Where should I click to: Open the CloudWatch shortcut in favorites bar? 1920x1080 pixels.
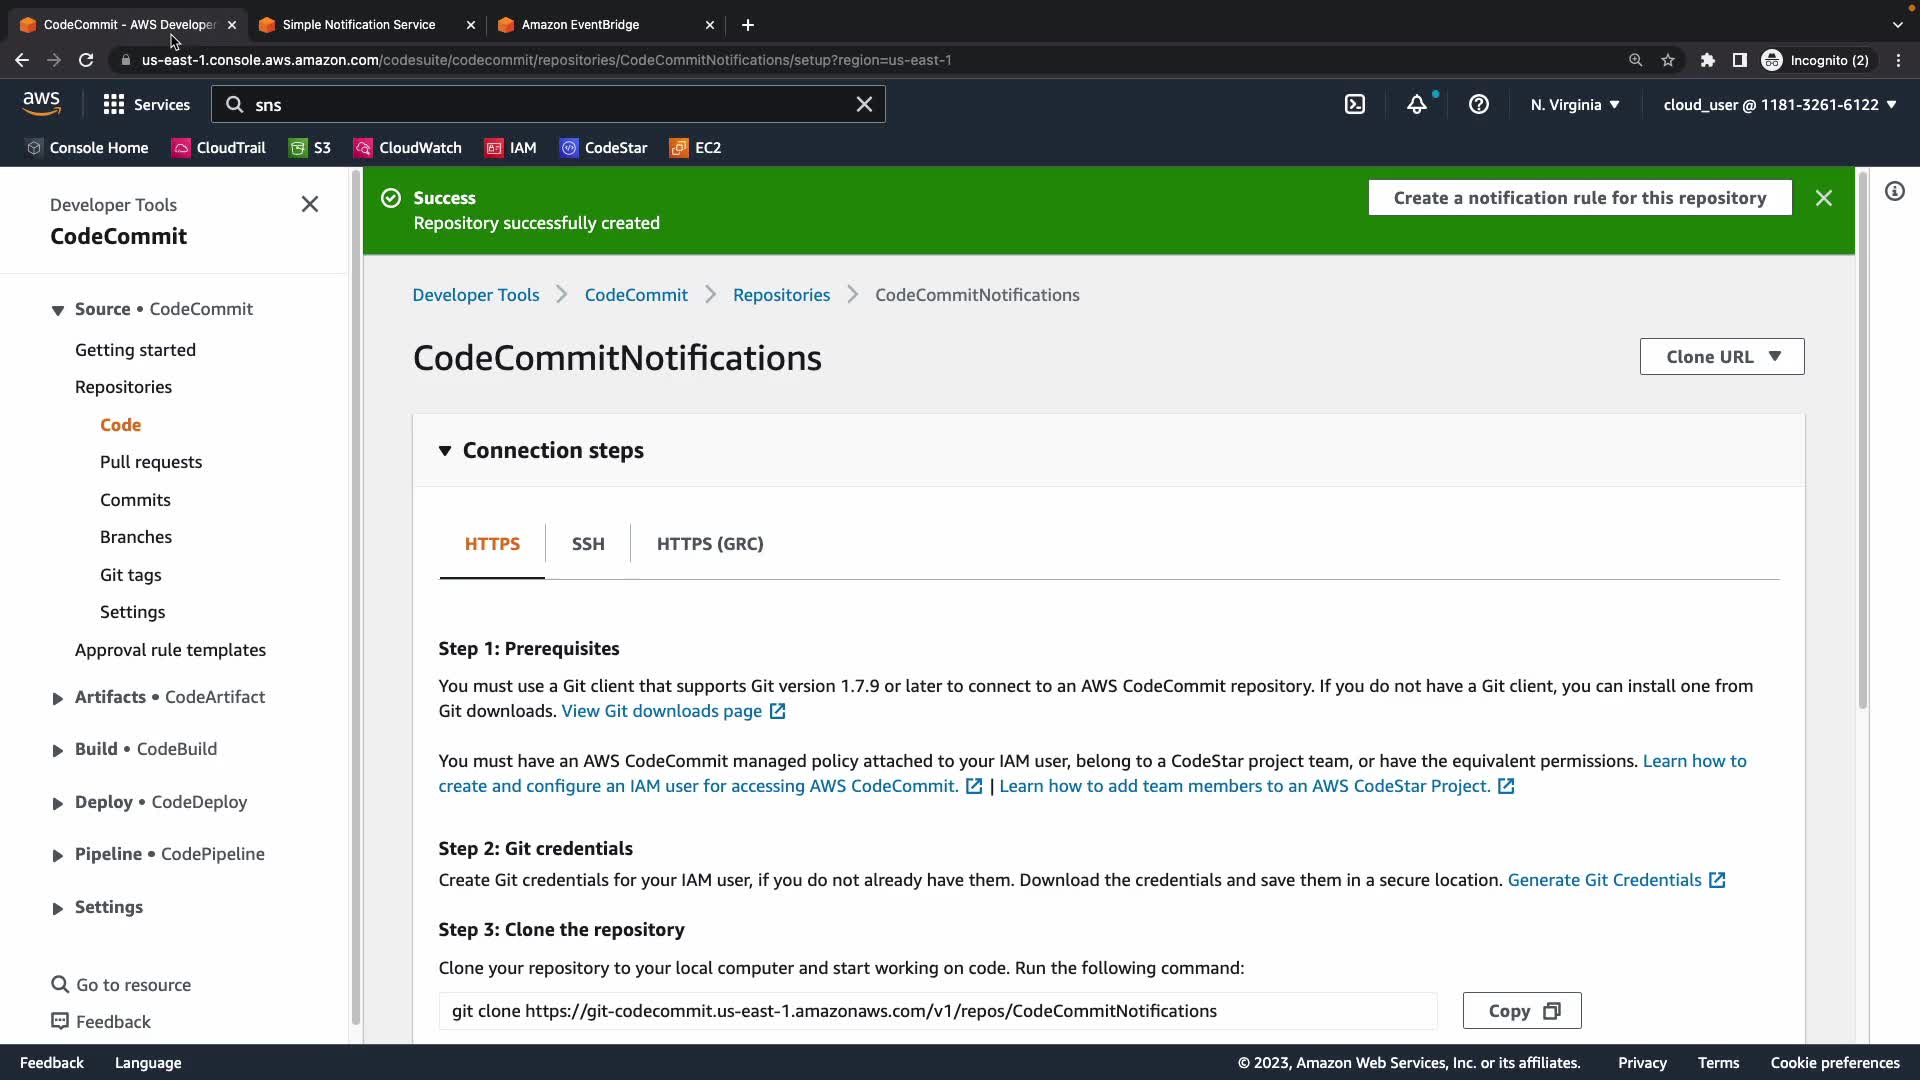click(x=408, y=148)
